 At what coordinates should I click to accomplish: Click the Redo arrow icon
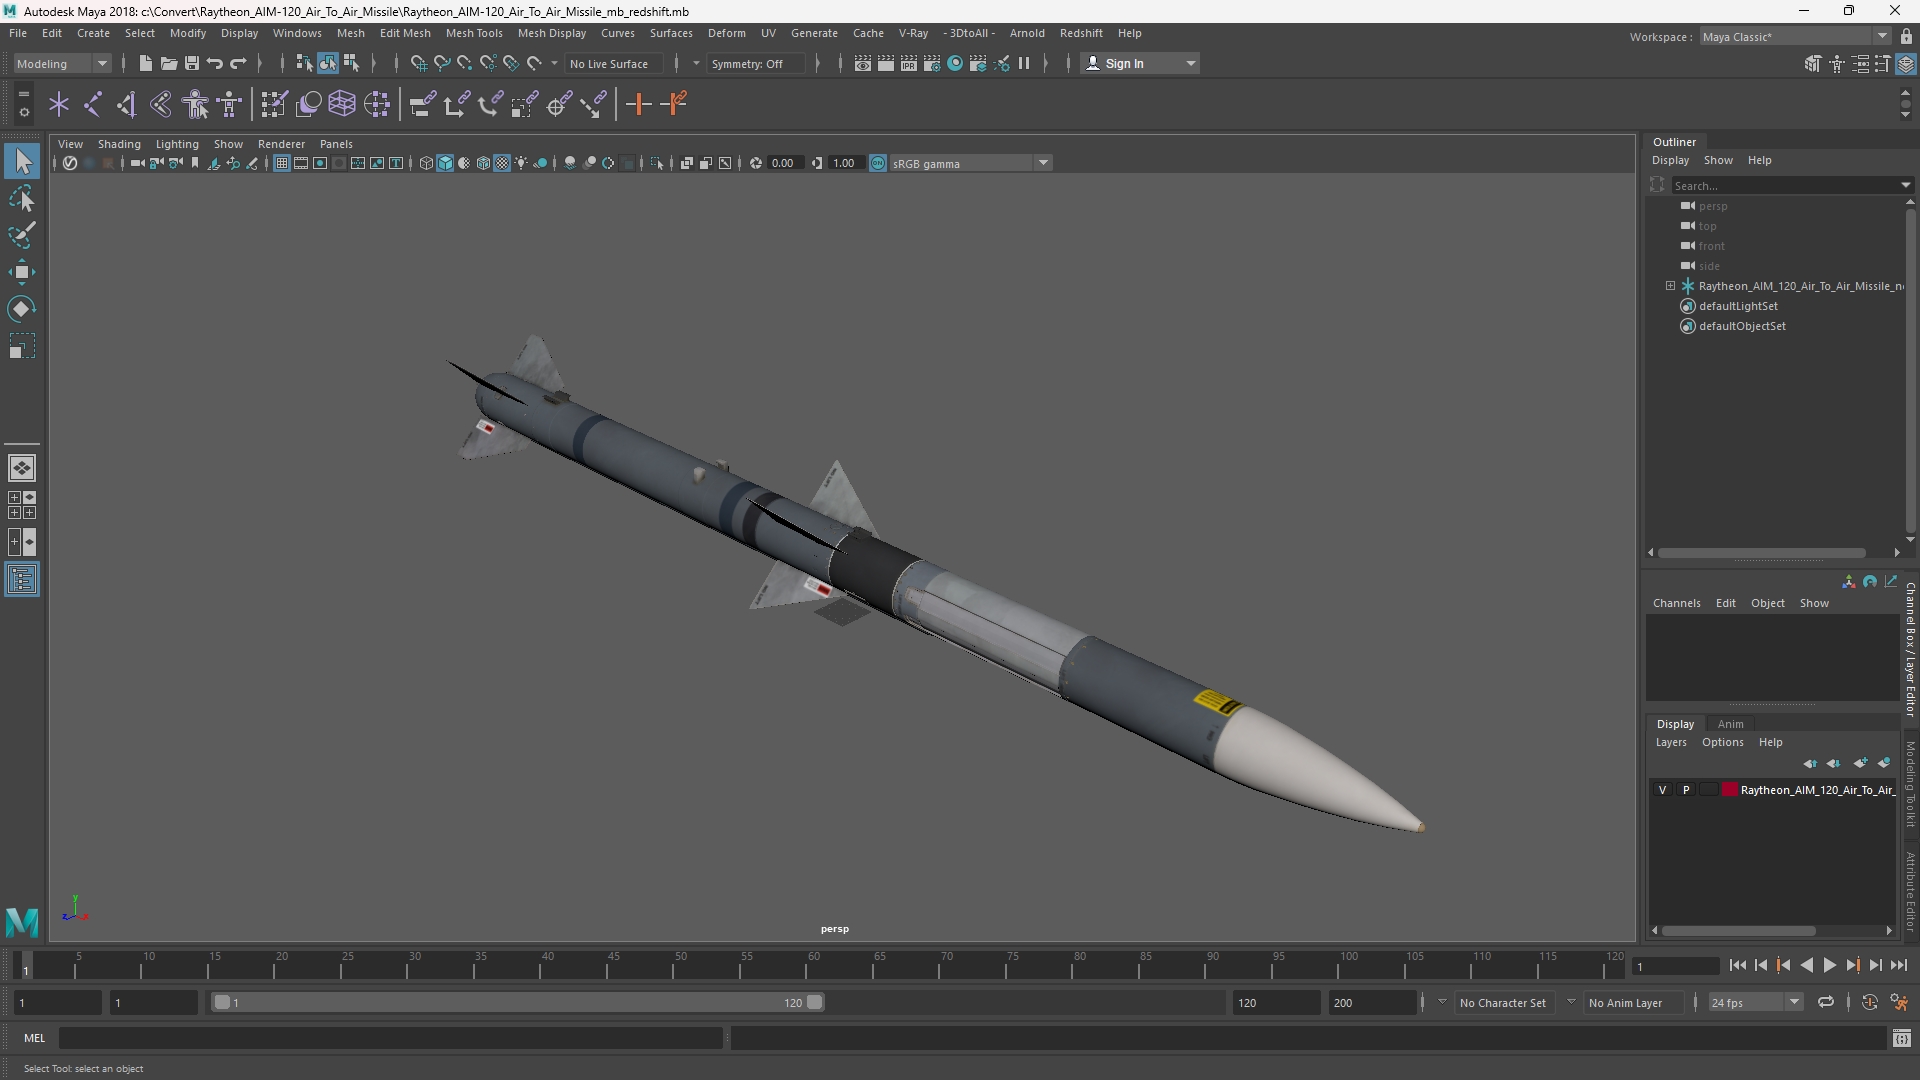coord(238,63)
